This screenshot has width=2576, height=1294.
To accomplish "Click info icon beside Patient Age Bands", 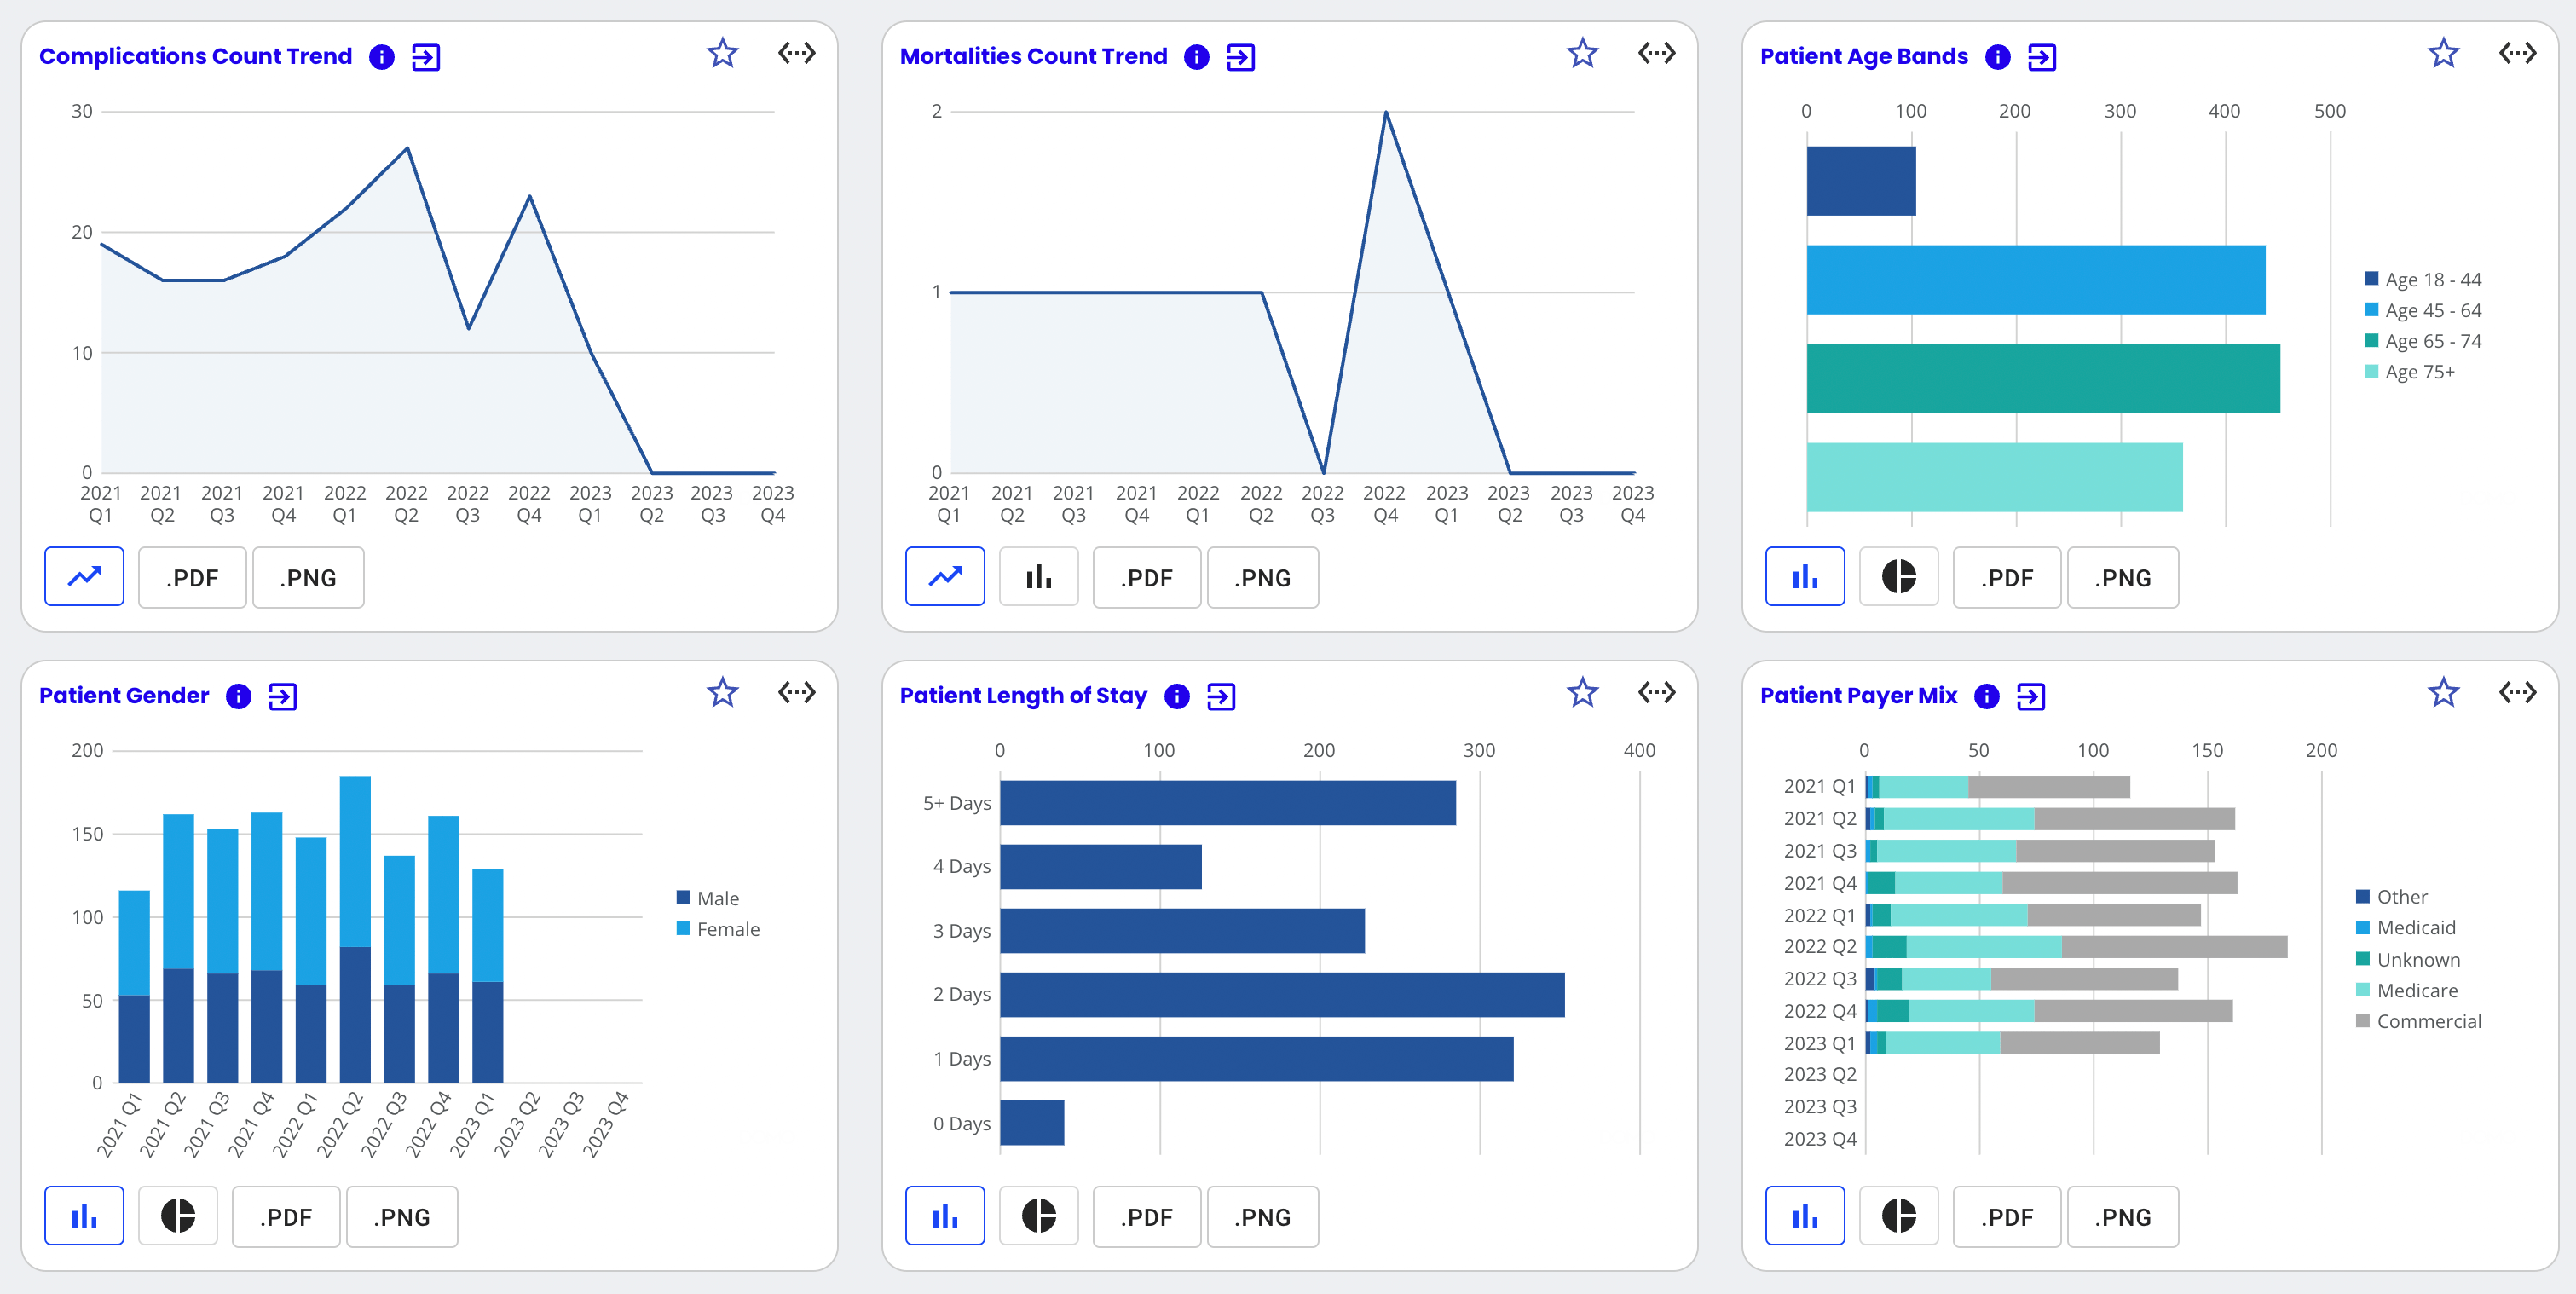I will tap(1997, 57).
